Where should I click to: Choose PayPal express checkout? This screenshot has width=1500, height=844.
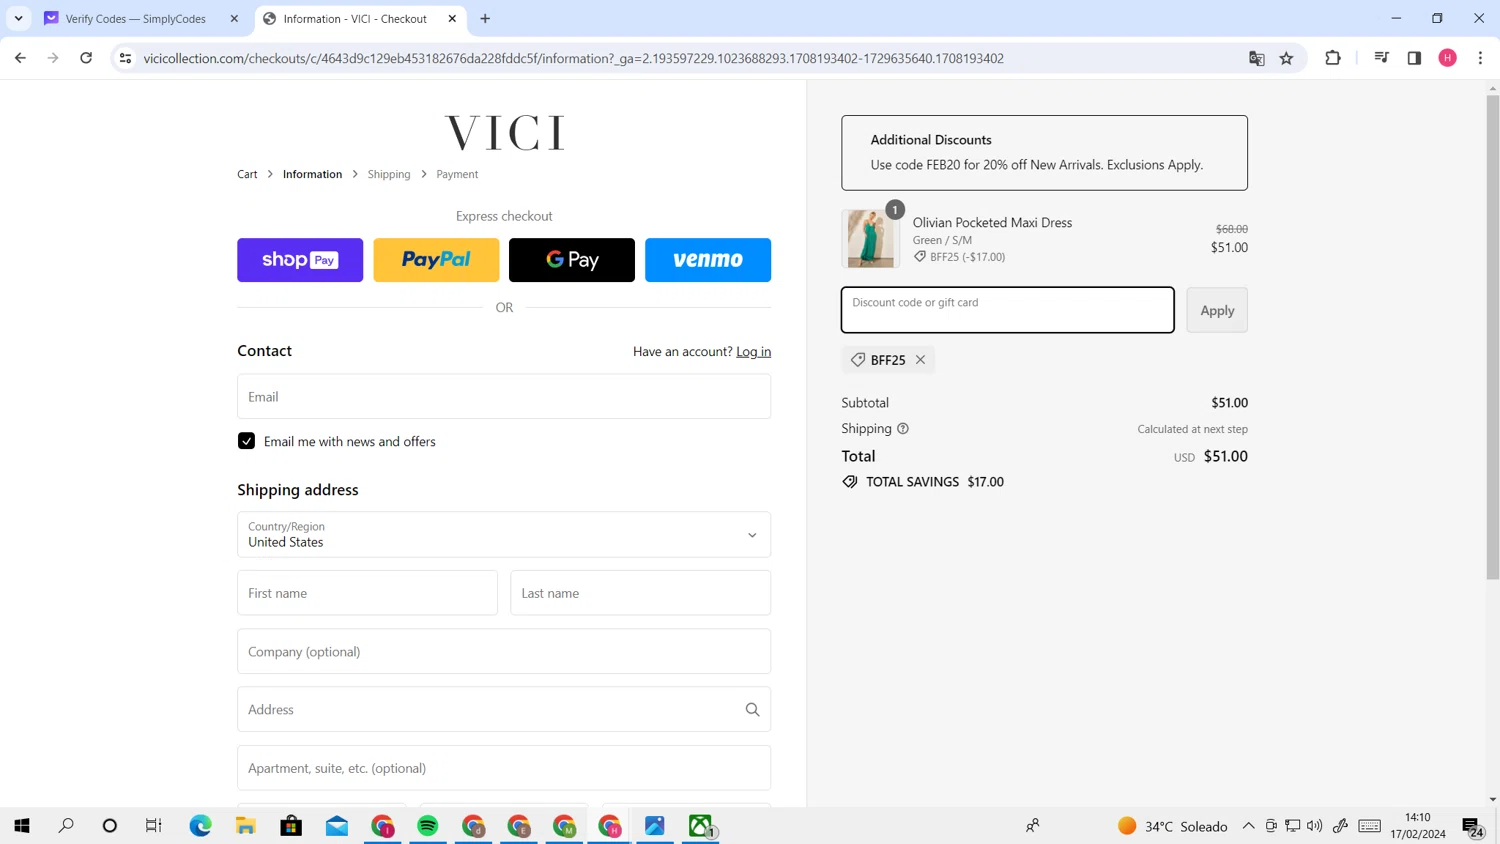pos(436,260)
